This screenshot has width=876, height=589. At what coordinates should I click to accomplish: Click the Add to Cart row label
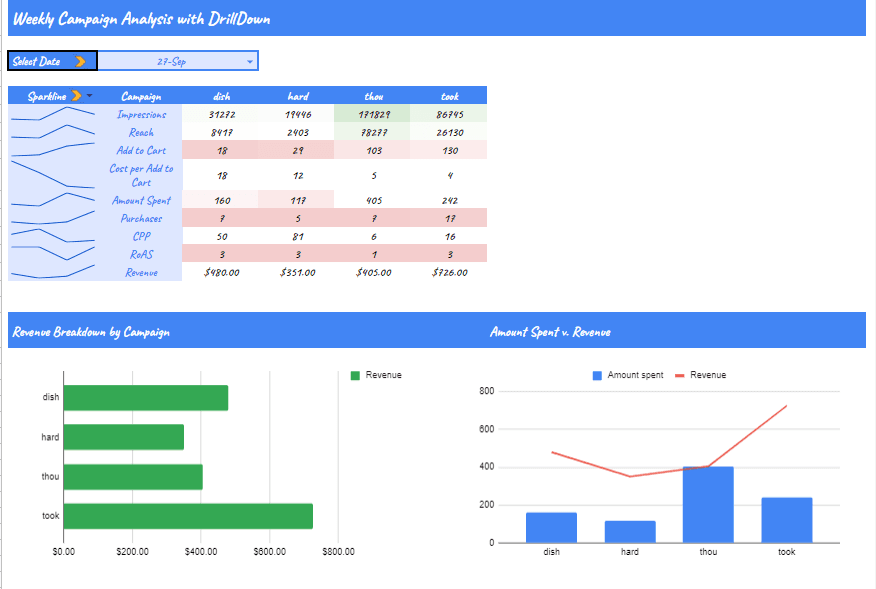(141, 150)
